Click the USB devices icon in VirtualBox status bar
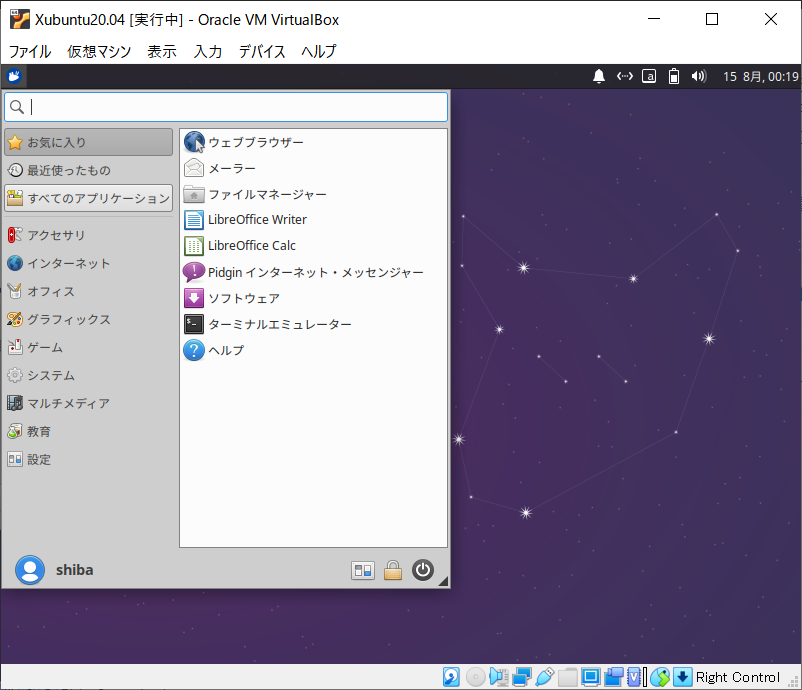 (x=545, y=677)
